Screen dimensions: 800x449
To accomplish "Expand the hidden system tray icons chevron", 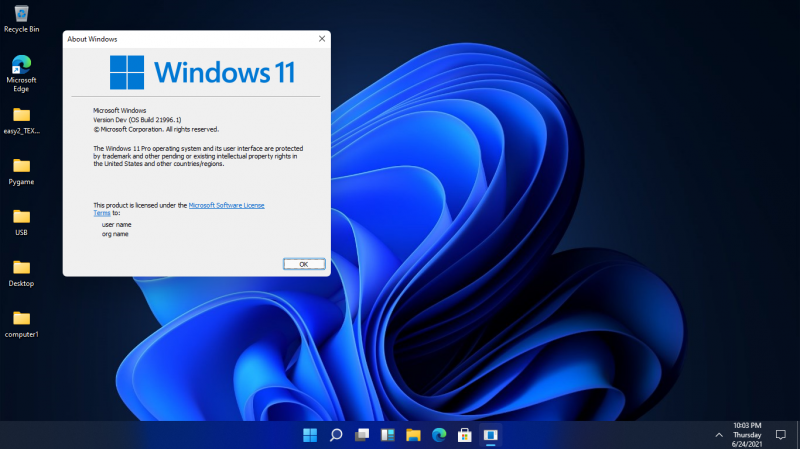I will (719, 435).
